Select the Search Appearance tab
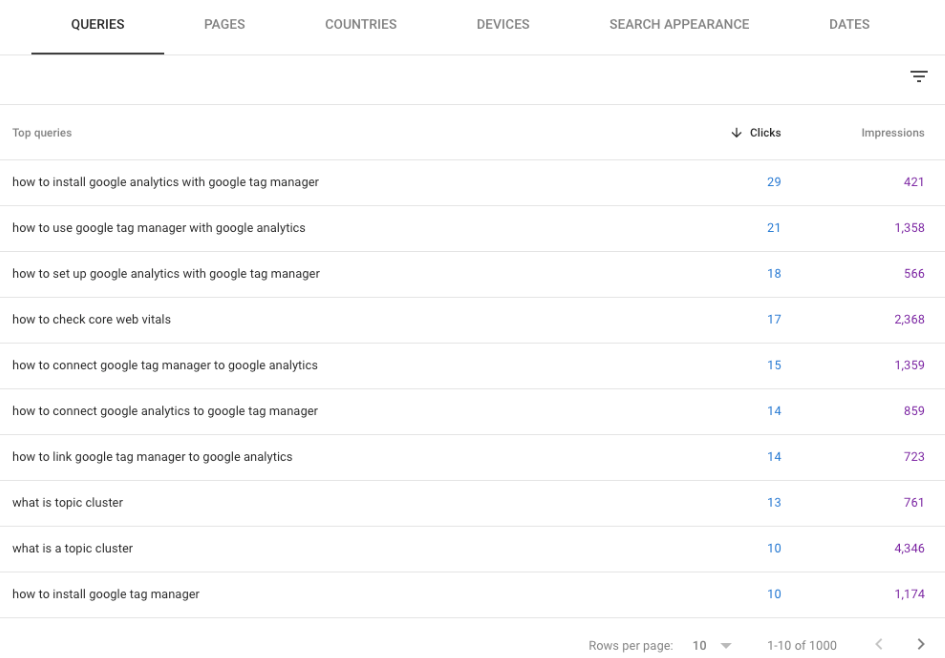The height and width of the screenshot is (658, 945). pyautogui.click(x=679, y=25)
